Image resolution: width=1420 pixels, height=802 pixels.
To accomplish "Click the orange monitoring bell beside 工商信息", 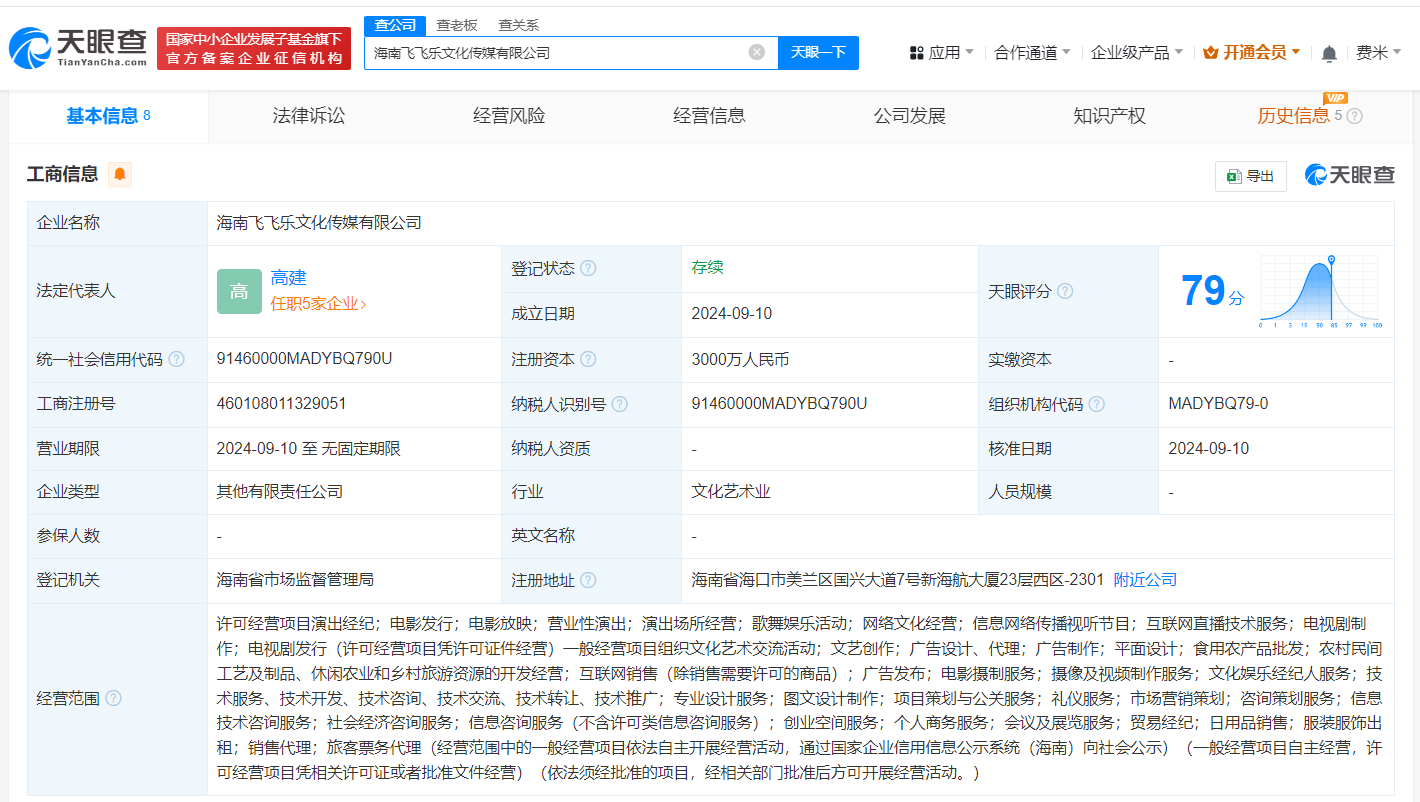I will (x=120, y=174).
